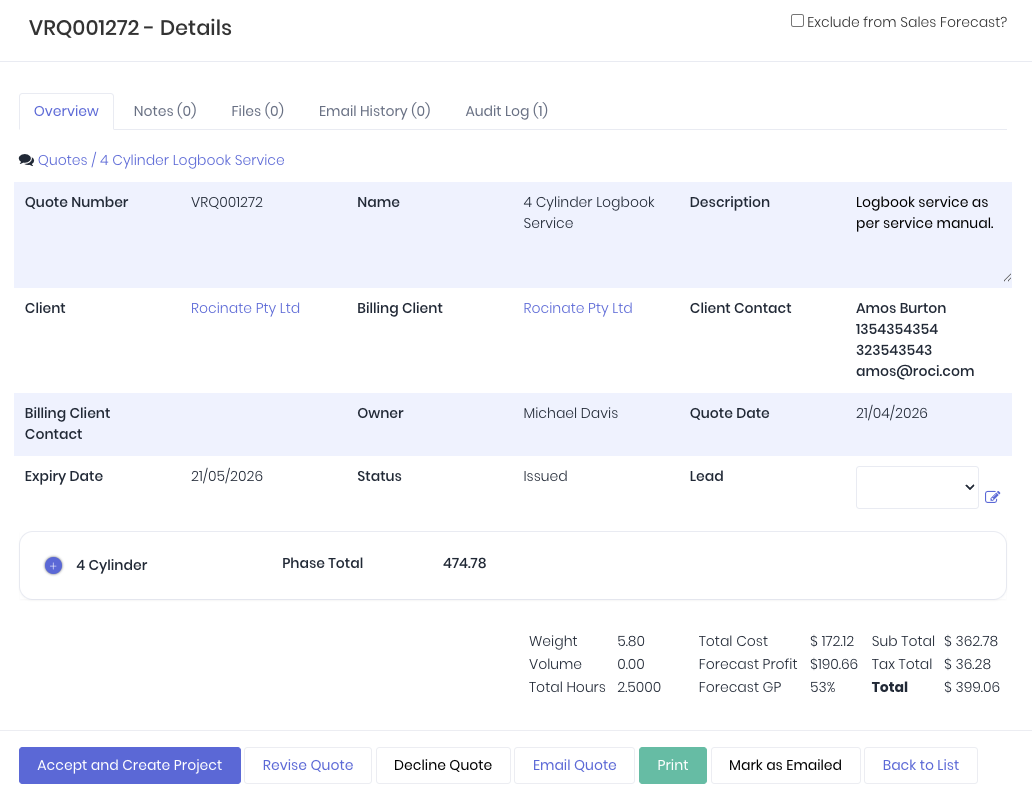Click the Forecast GP value 53%
The height and width of the screenshot is (797, 1032).
click(x=823, y=687)
